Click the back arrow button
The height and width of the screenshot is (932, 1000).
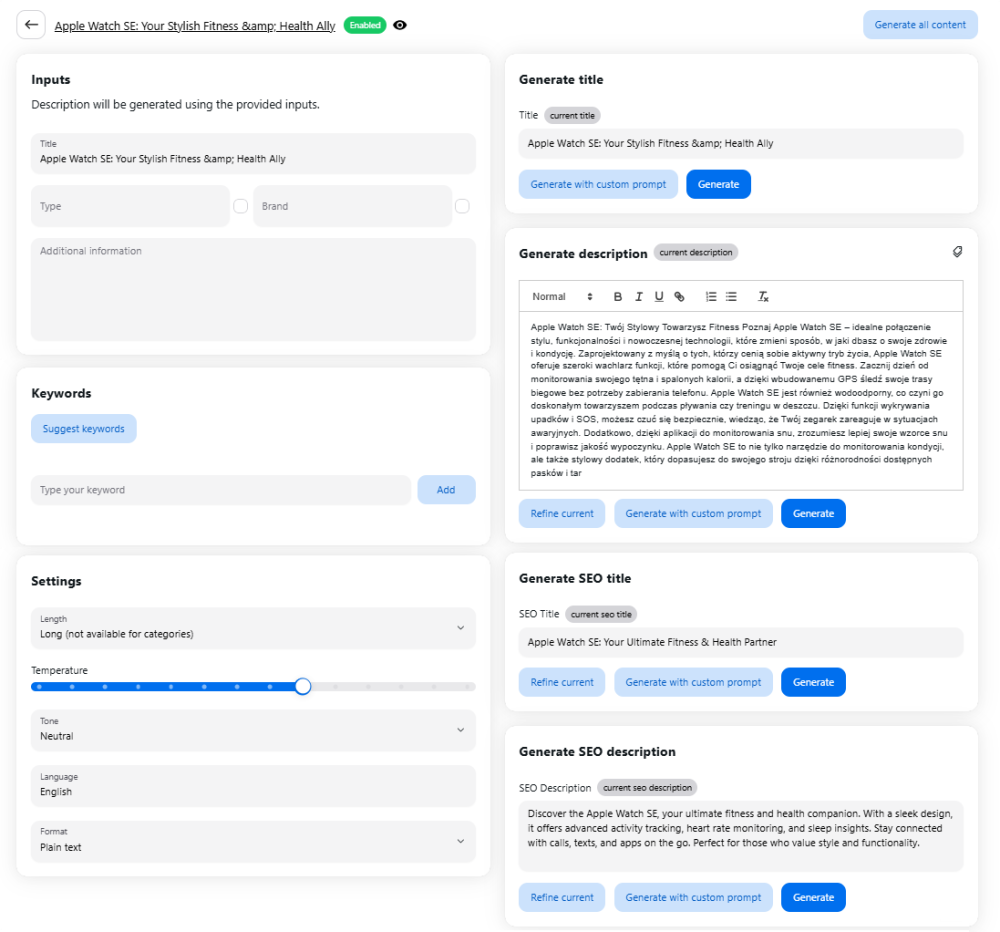(31, 25)
